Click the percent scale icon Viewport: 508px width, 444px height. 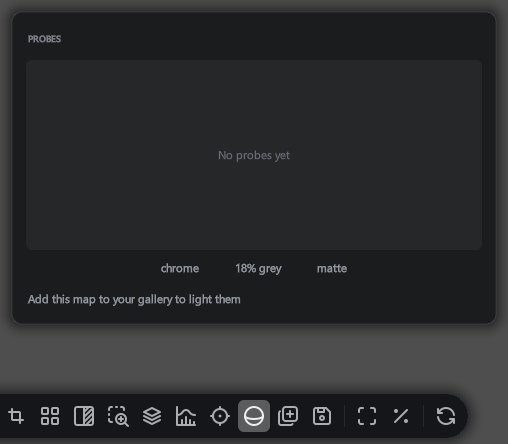[401, 416]
